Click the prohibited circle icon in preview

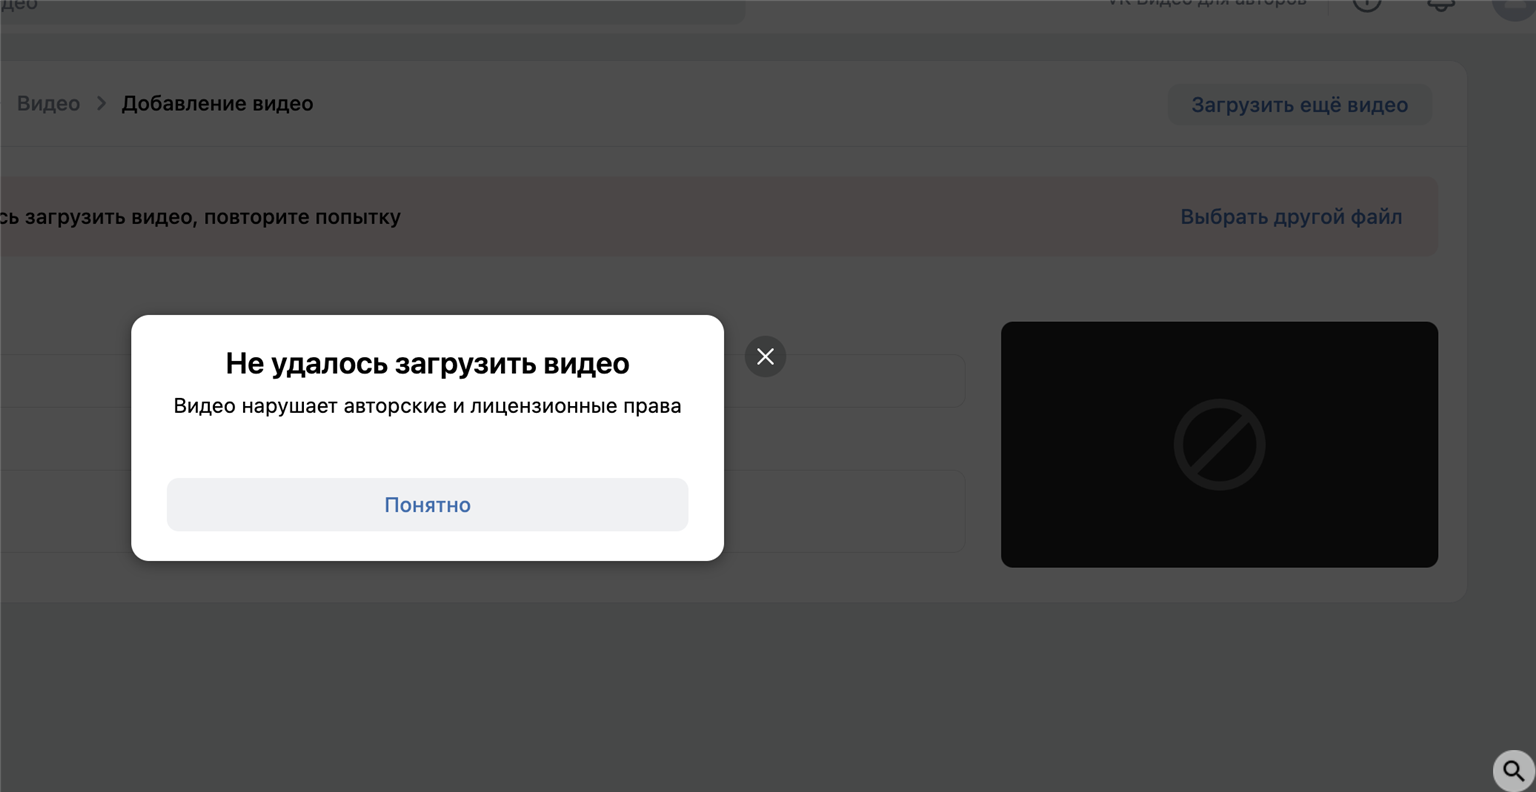pos(1219,444)
